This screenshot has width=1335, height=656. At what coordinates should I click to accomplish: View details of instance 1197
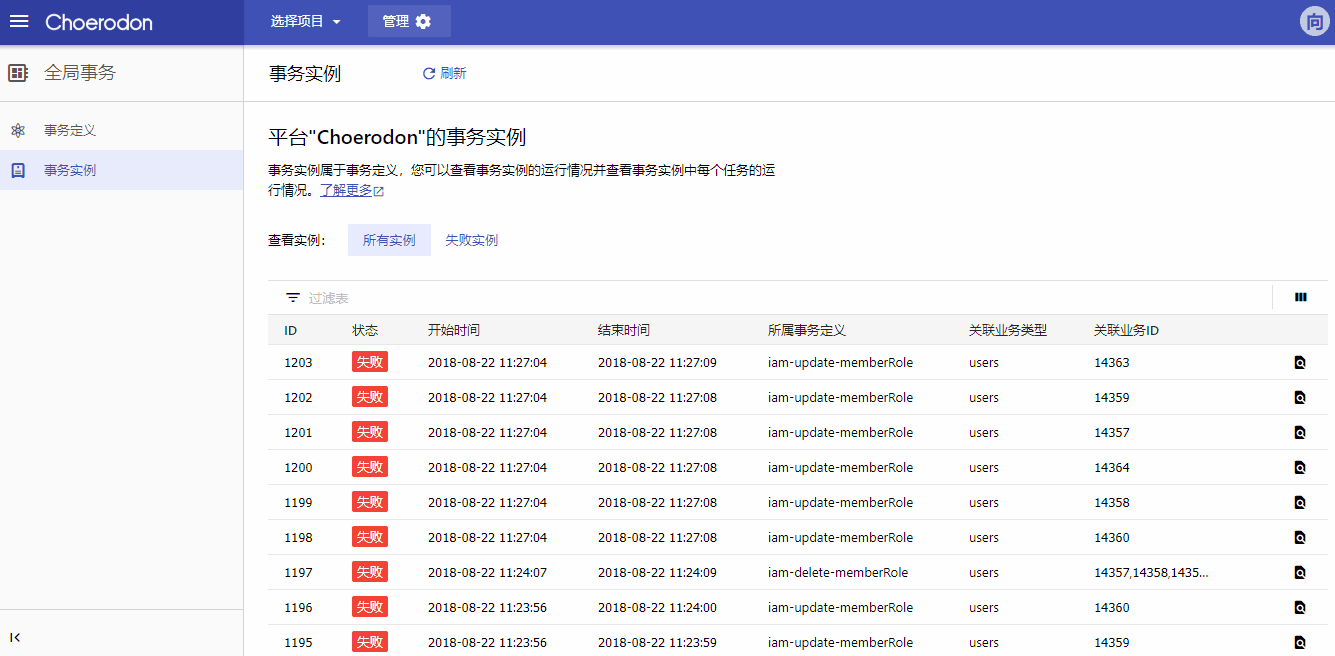(x=1300, y=572)
